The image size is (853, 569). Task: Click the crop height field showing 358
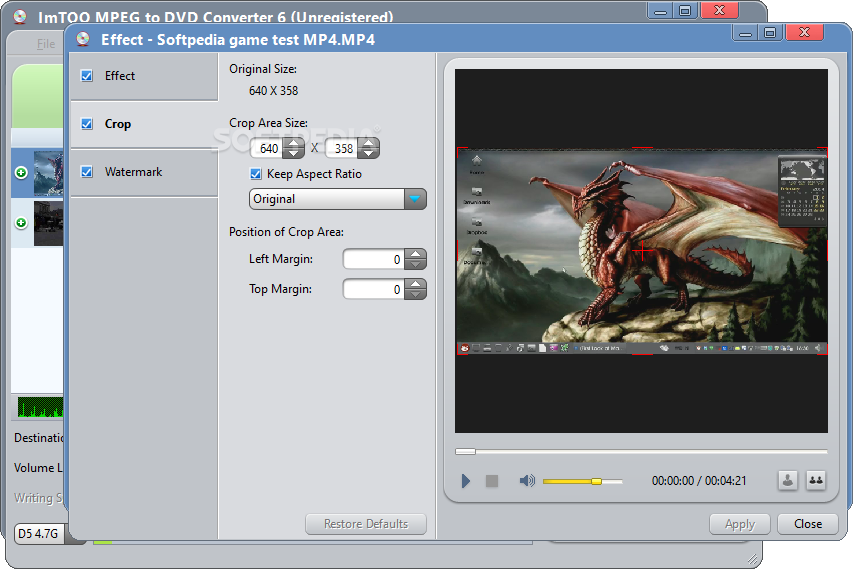(x=343, y=149)
